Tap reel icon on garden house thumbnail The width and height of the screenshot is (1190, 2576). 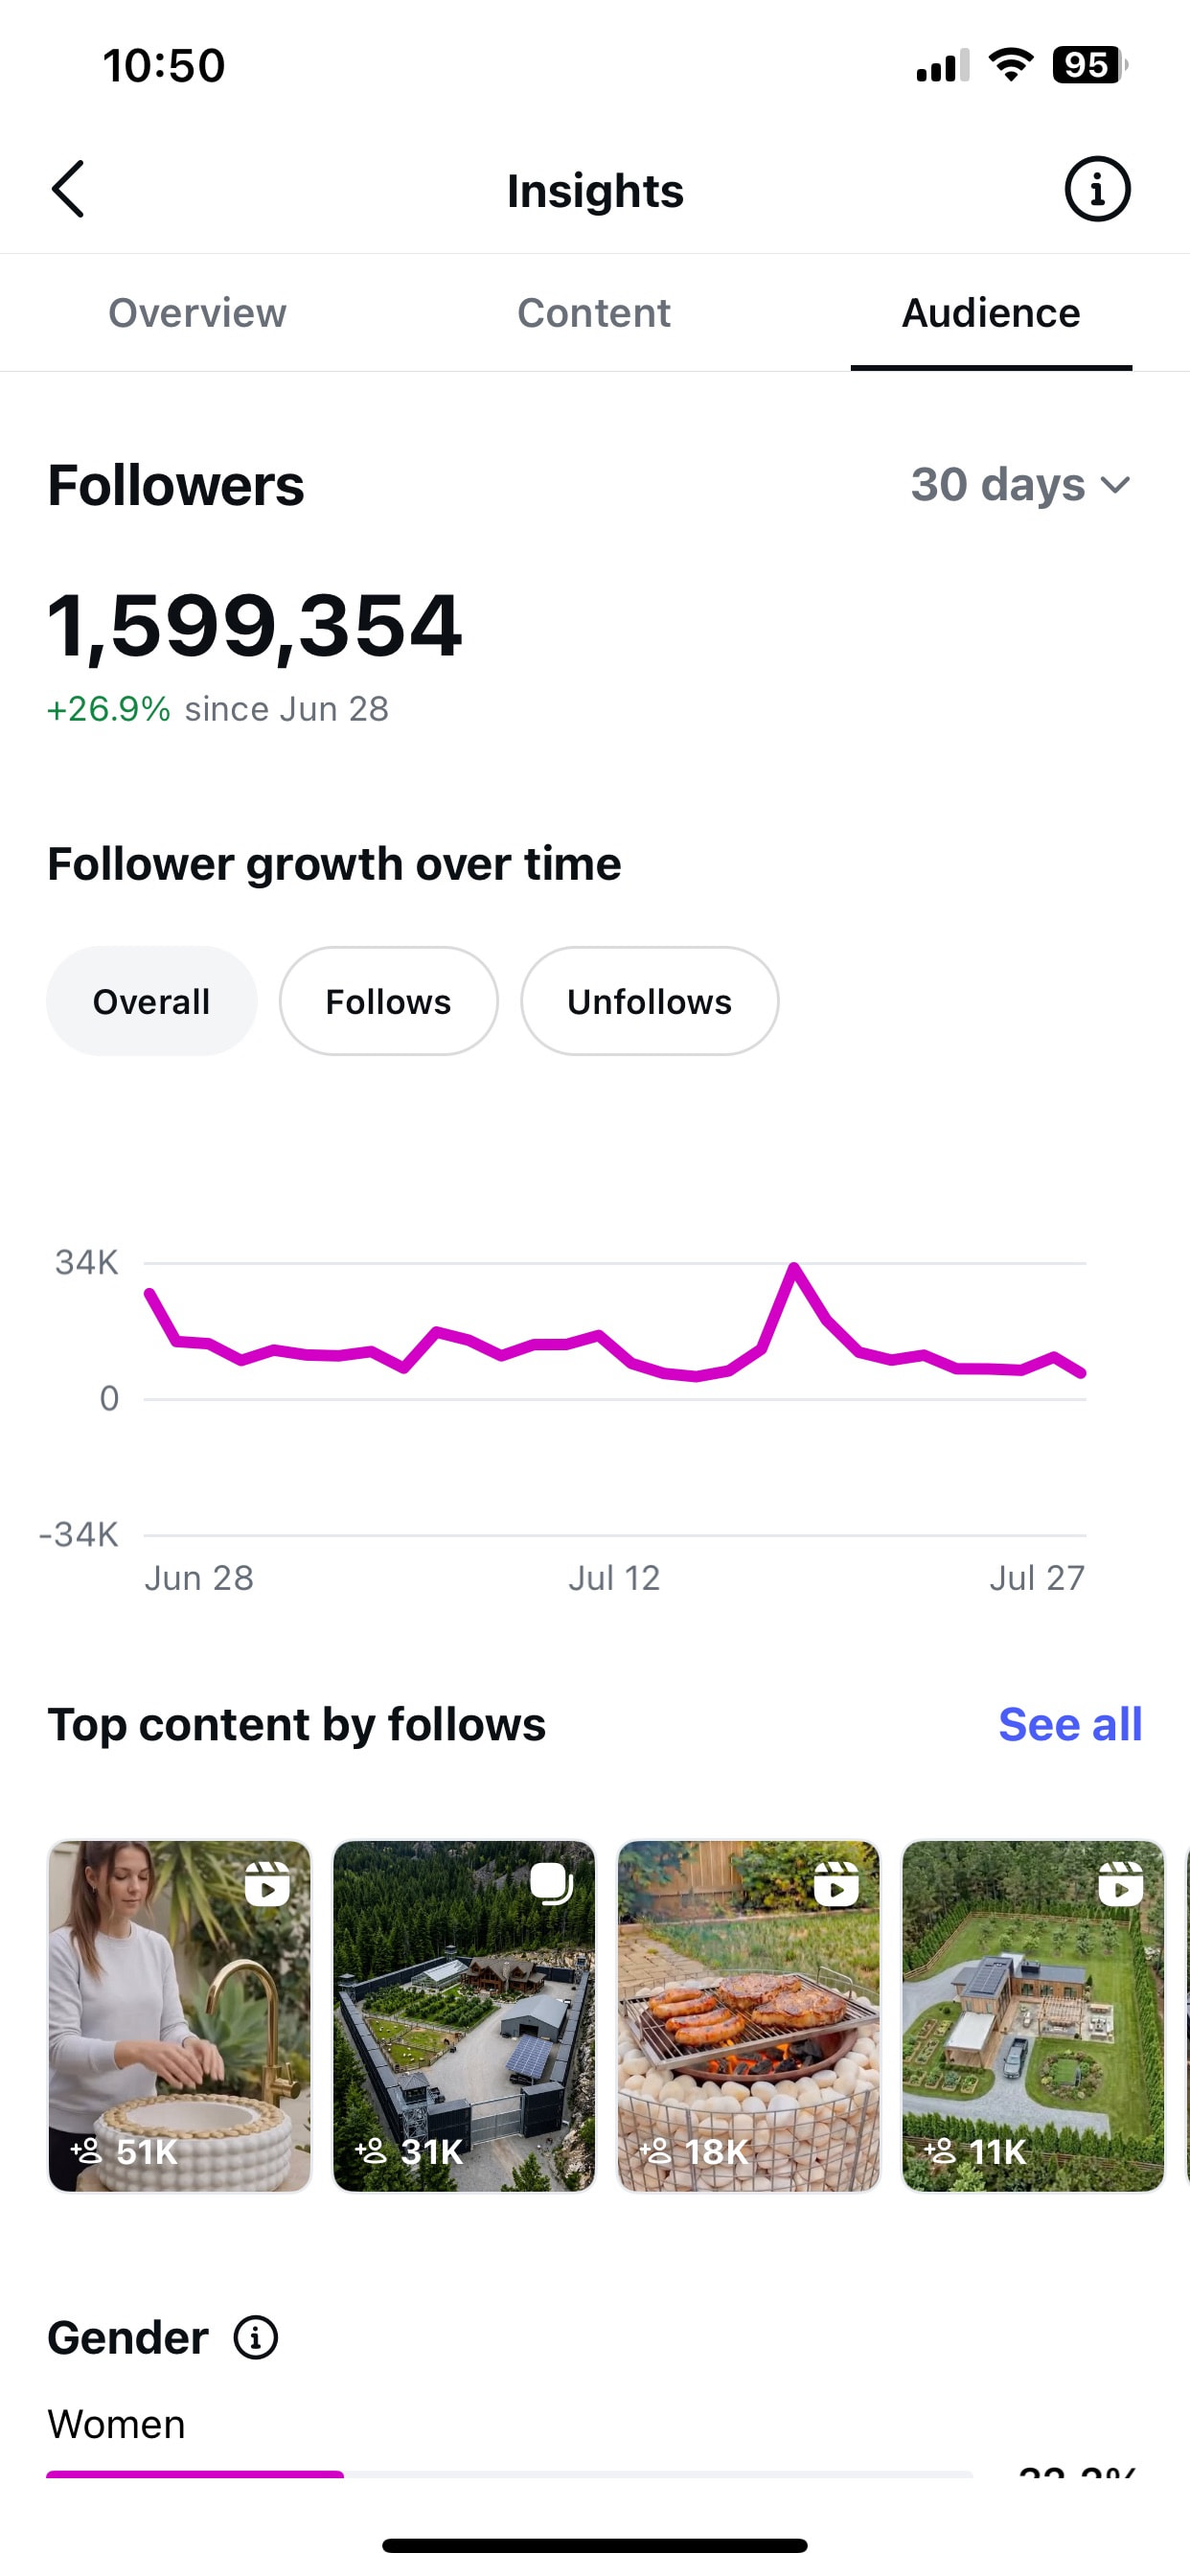(1120, 1884)
